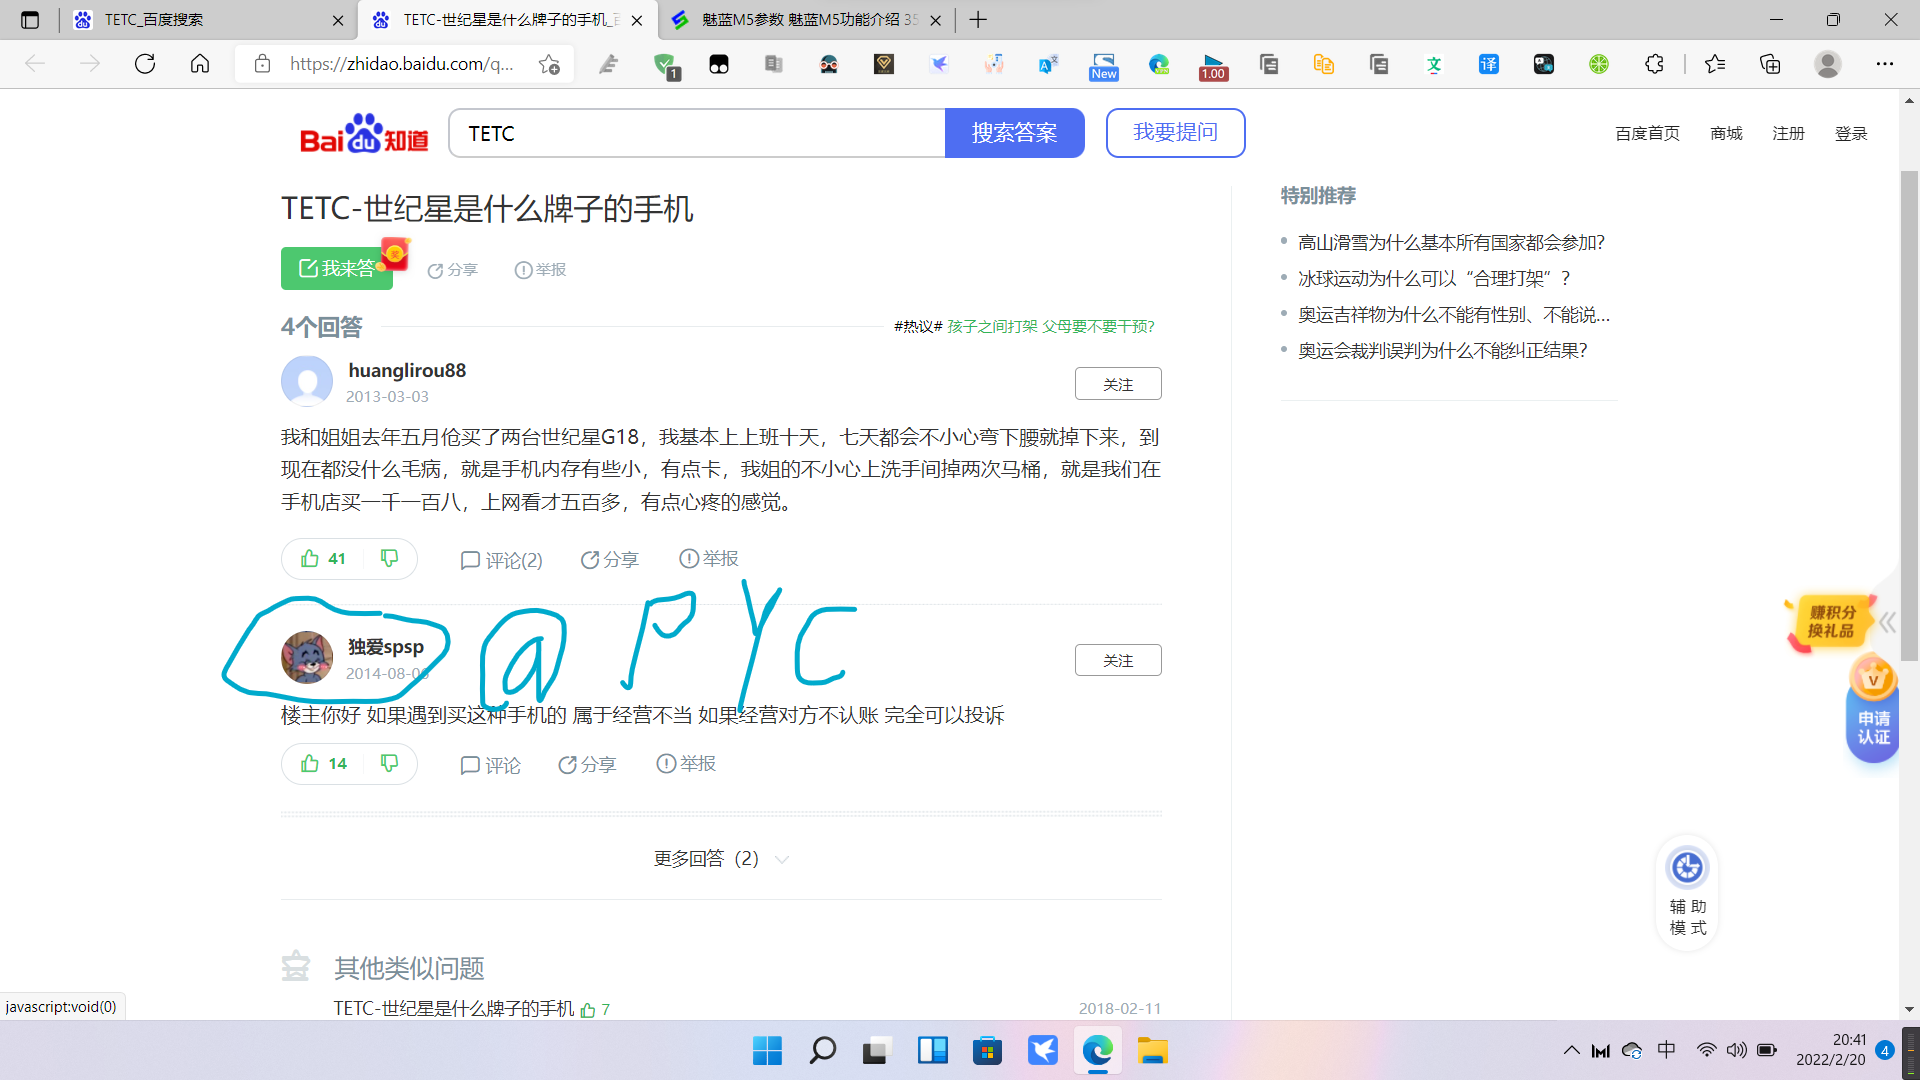
Task: Open 孩子之间打架 父母要不要干预 hot topic
Action: 1051,327
